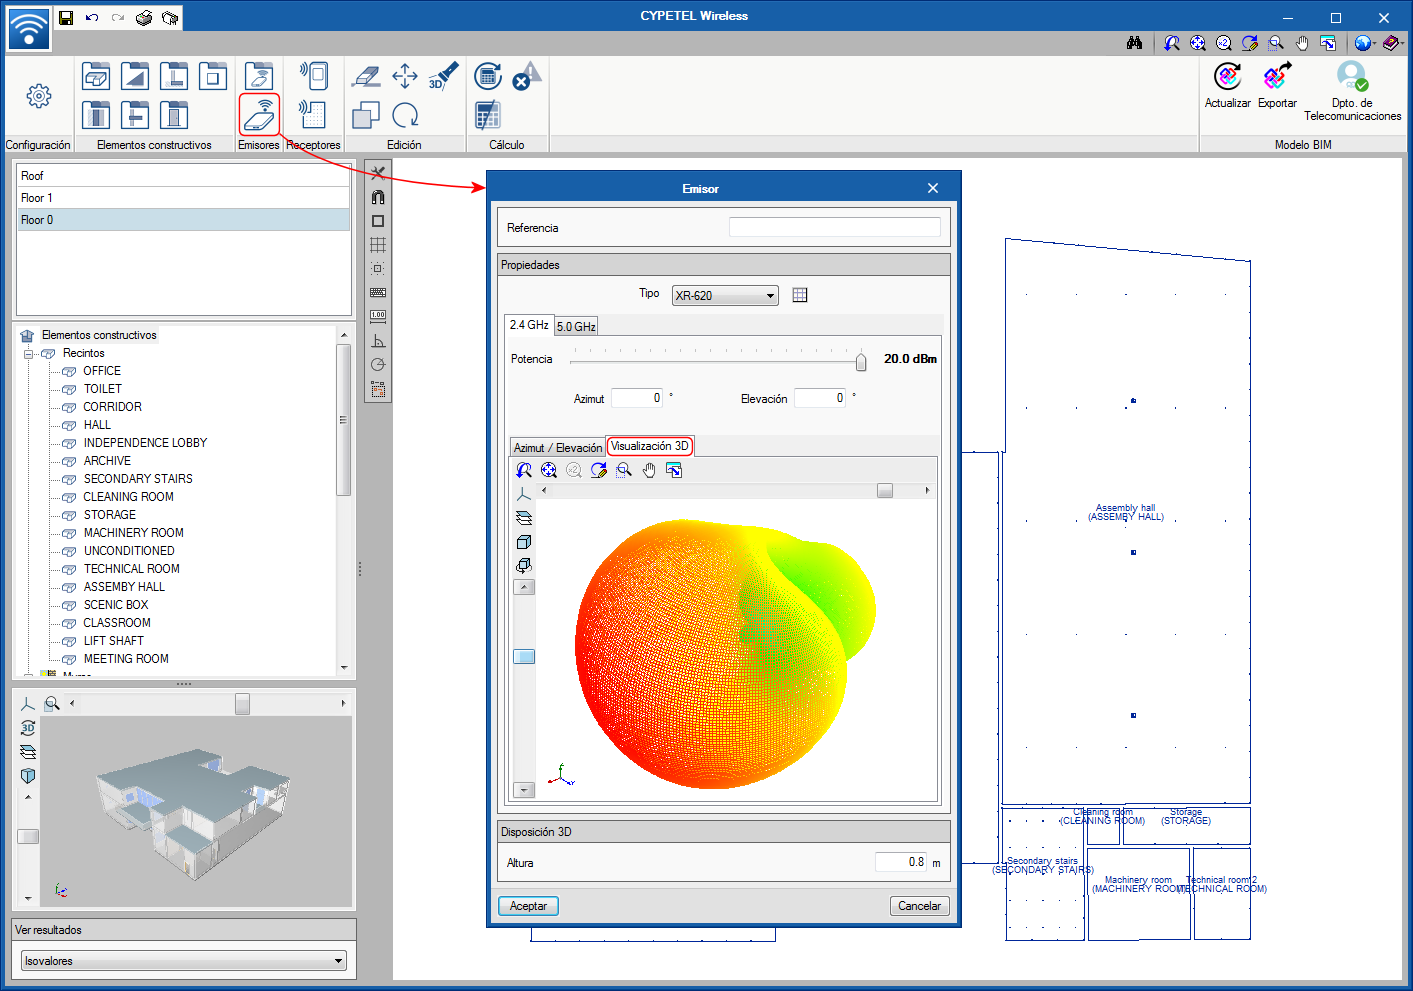Click the Referencia input field
The width and height of the screenshot is (1413, 991).
pos(835,227)
